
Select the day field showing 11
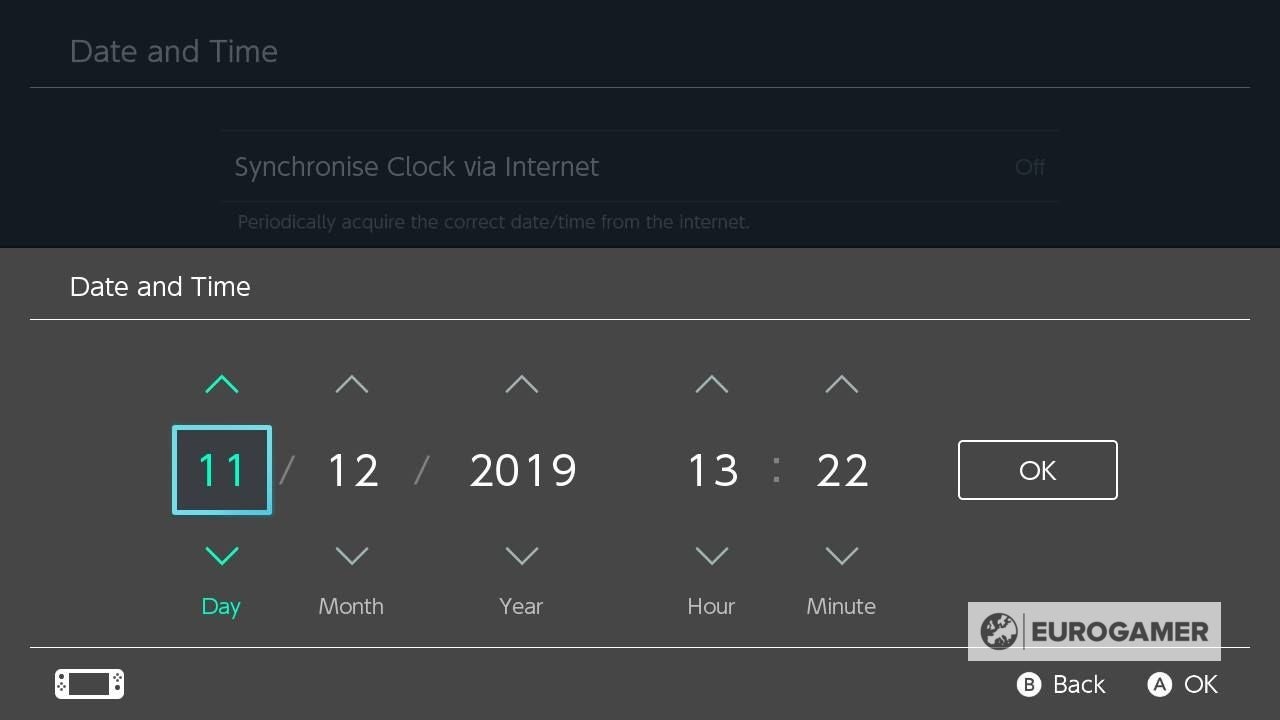[222, 470]
